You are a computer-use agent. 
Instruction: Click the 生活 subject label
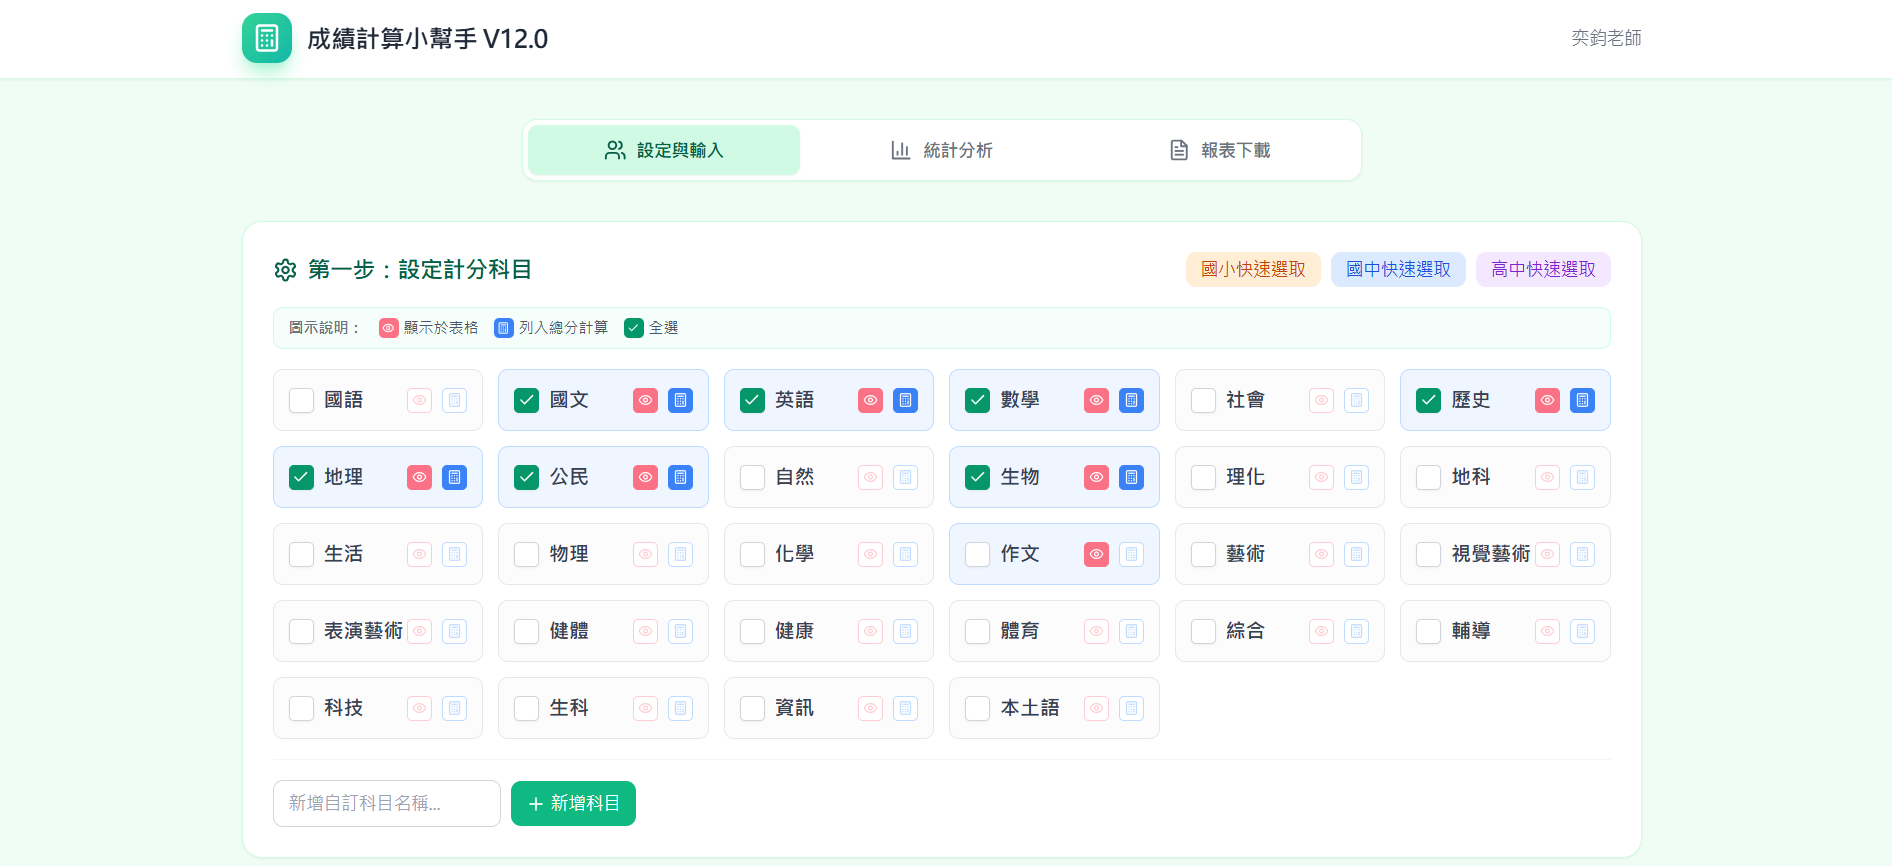[344, 554]
